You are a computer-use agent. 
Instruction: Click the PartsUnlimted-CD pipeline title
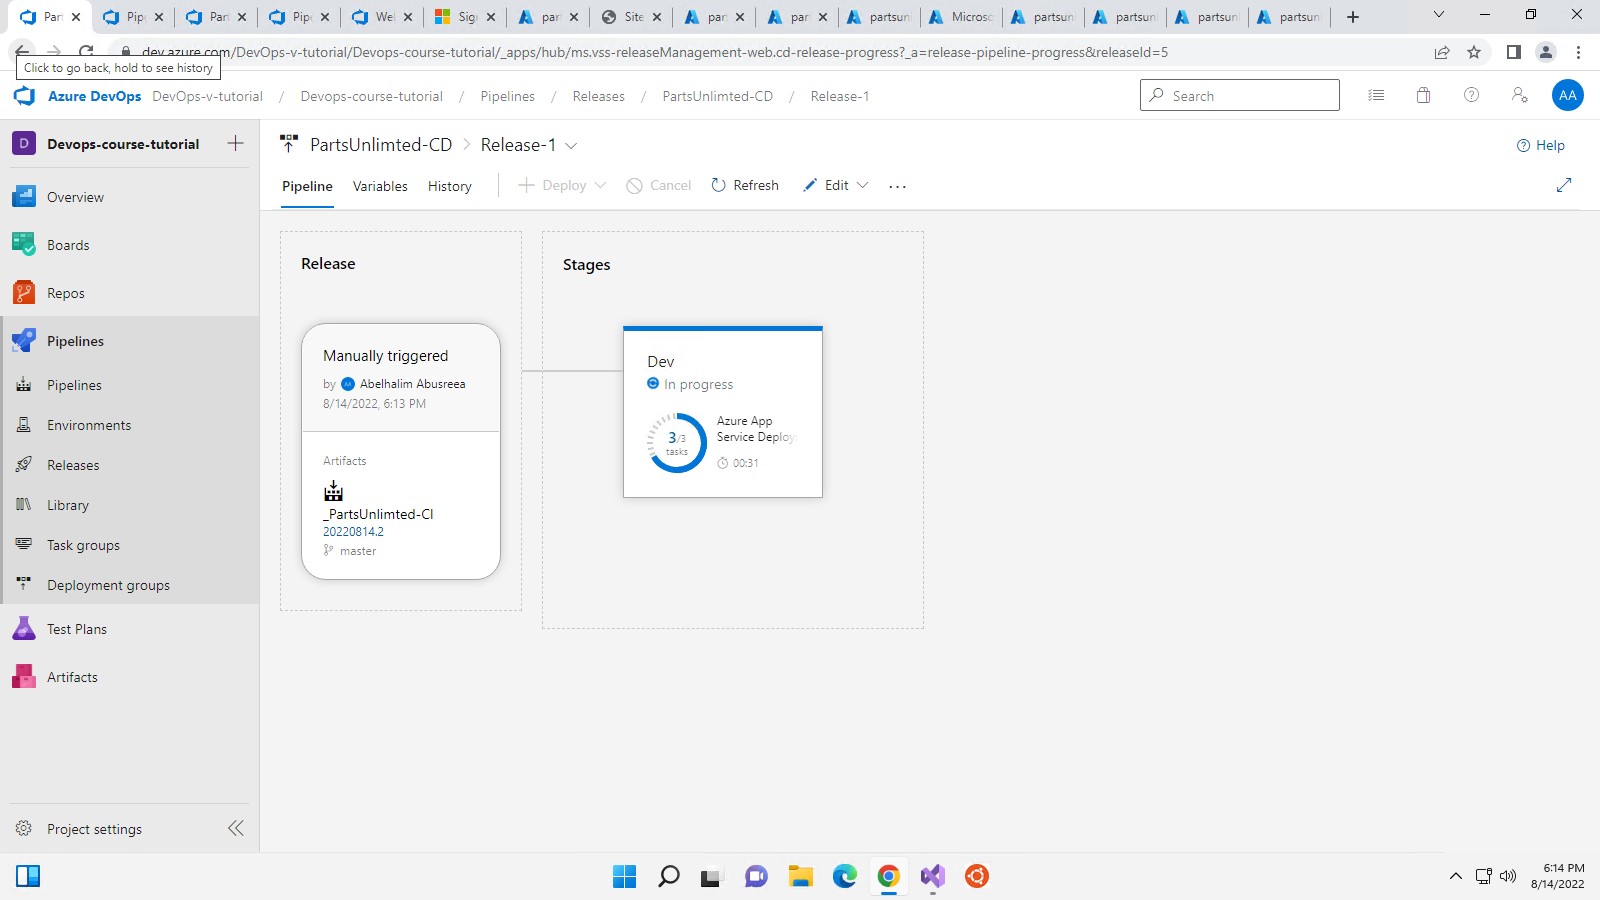(381, 145)
